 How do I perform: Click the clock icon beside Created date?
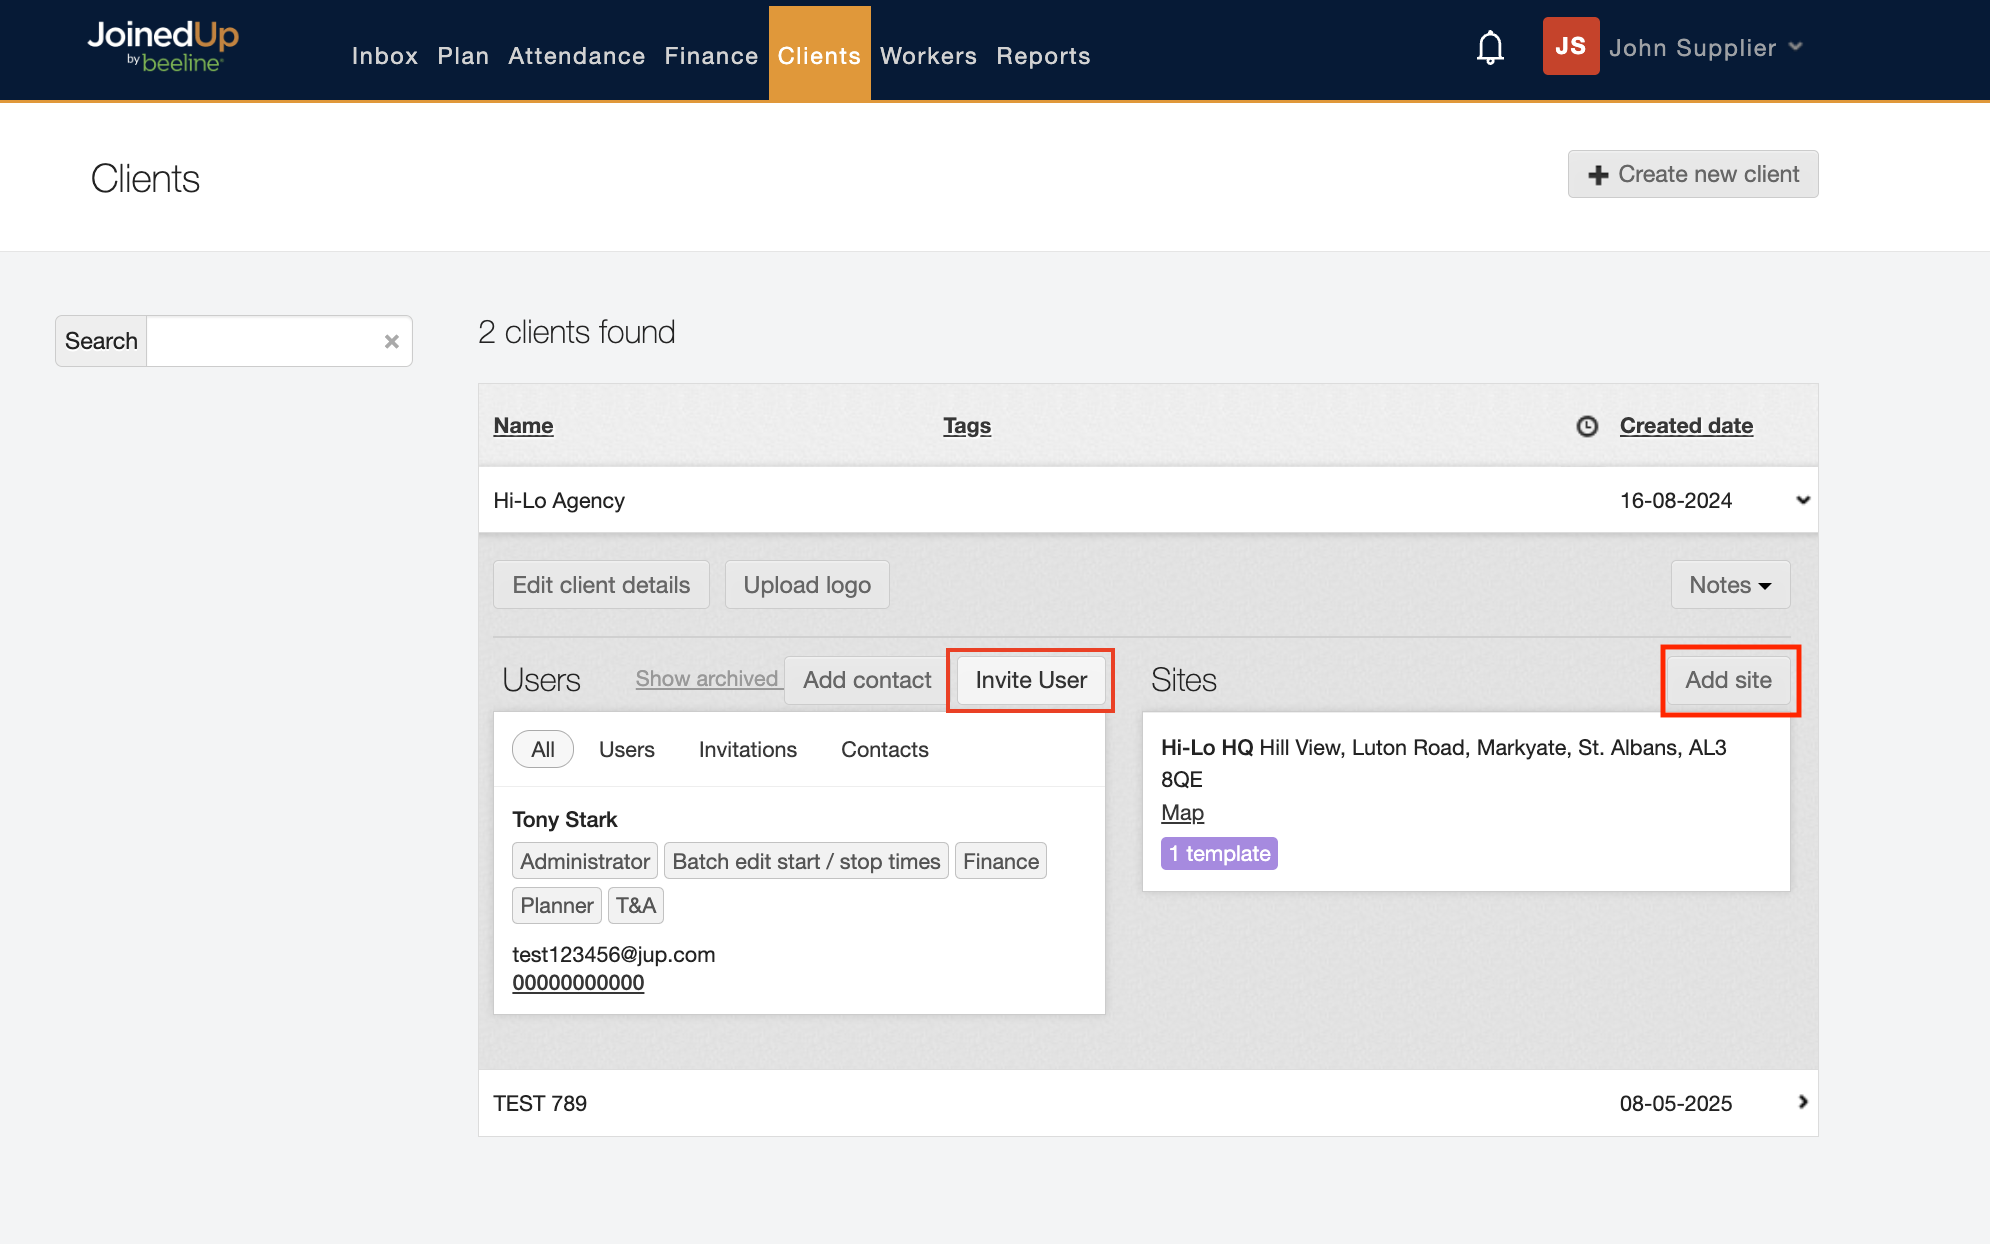[x=1587, y=426]
